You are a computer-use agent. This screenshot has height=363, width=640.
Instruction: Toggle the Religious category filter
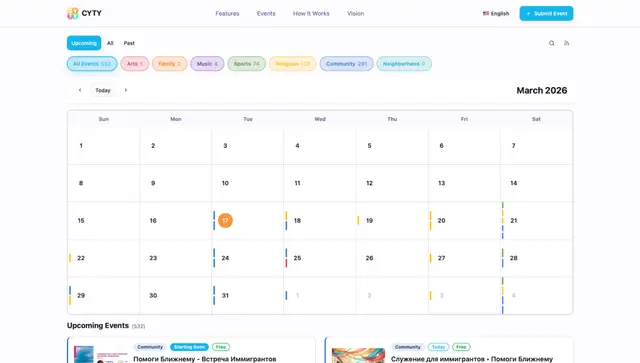pyautogui.click(x=293, y=64)
